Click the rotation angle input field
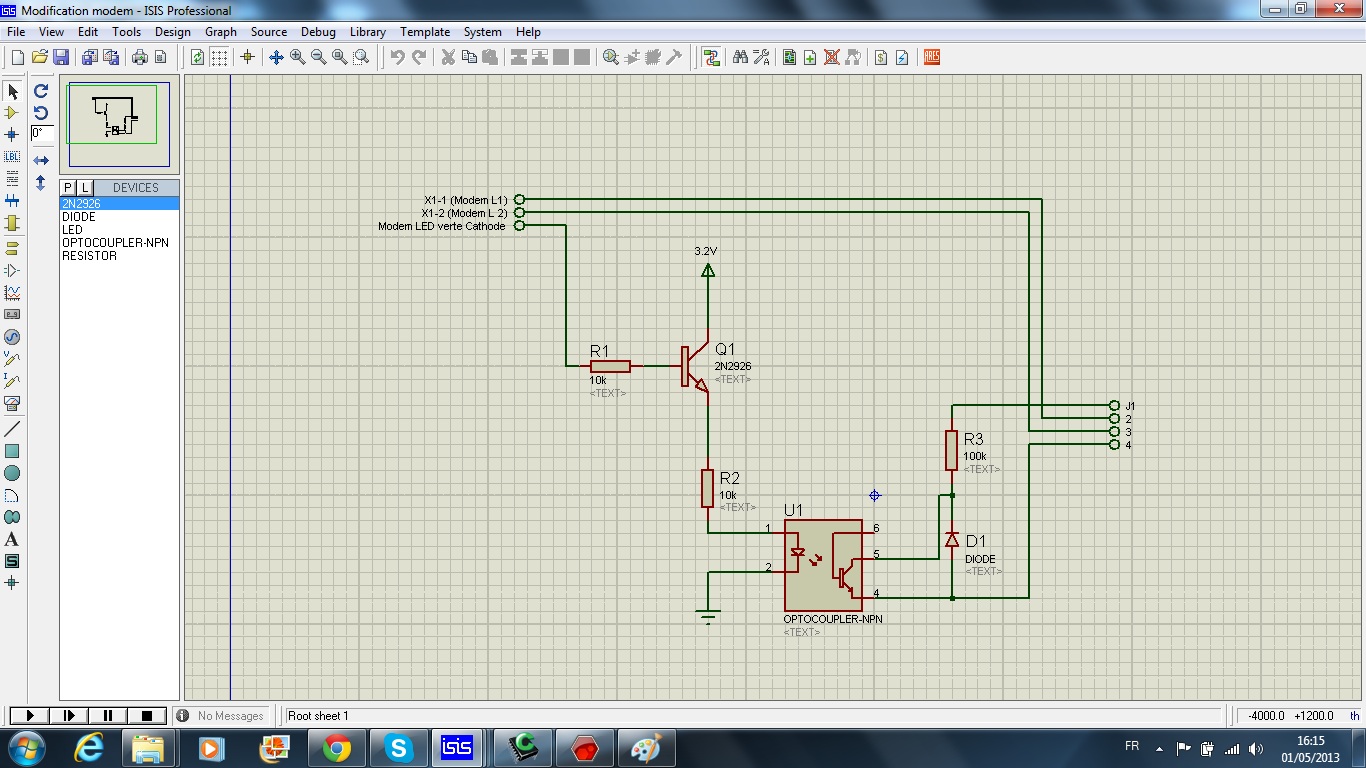This screenshot has width=1366, height=768. coord(42,133)
